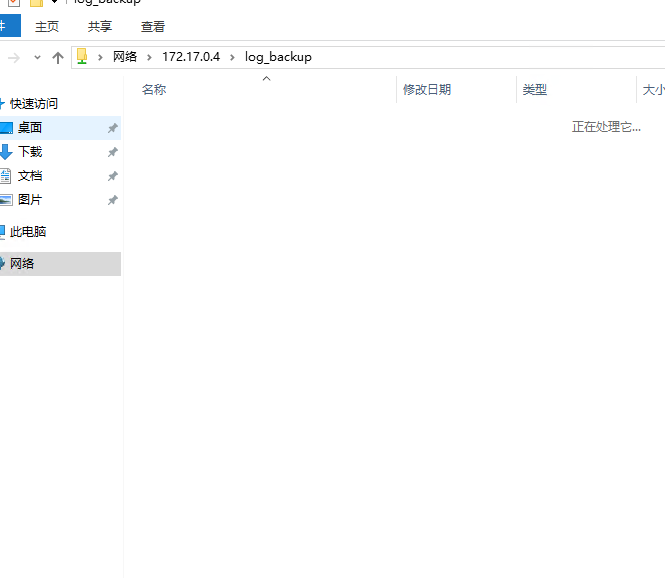Open quick access toolbar dropdown arrow
665x578 pixels.
[54, 2]
